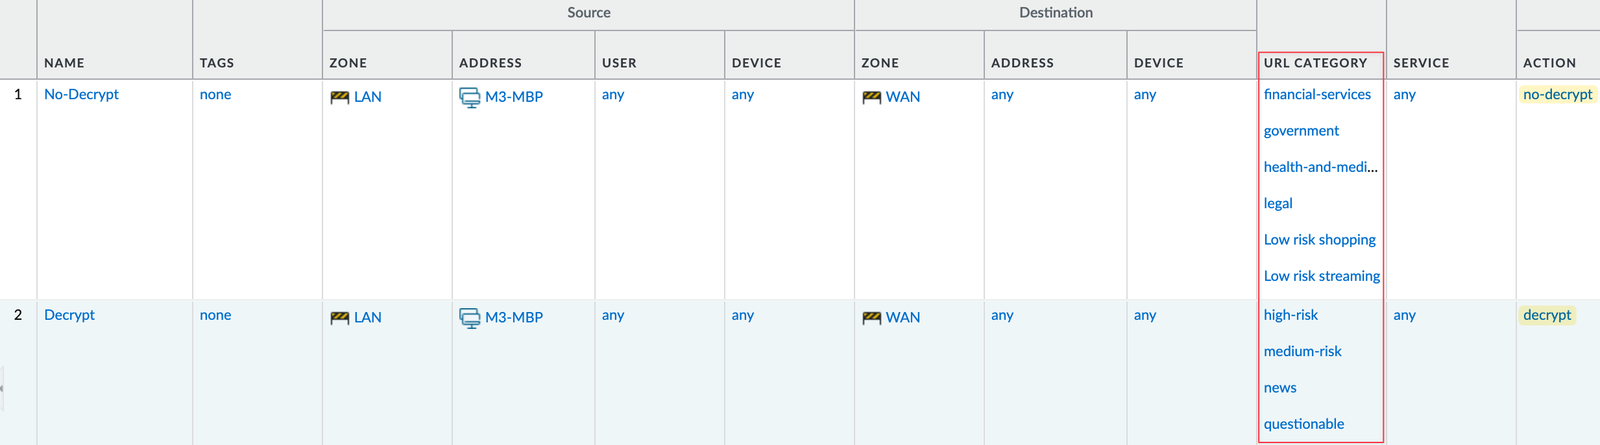The image size is (1600, 445).
Task: Select the questionable URL category
Action: tap(1303, 424)
